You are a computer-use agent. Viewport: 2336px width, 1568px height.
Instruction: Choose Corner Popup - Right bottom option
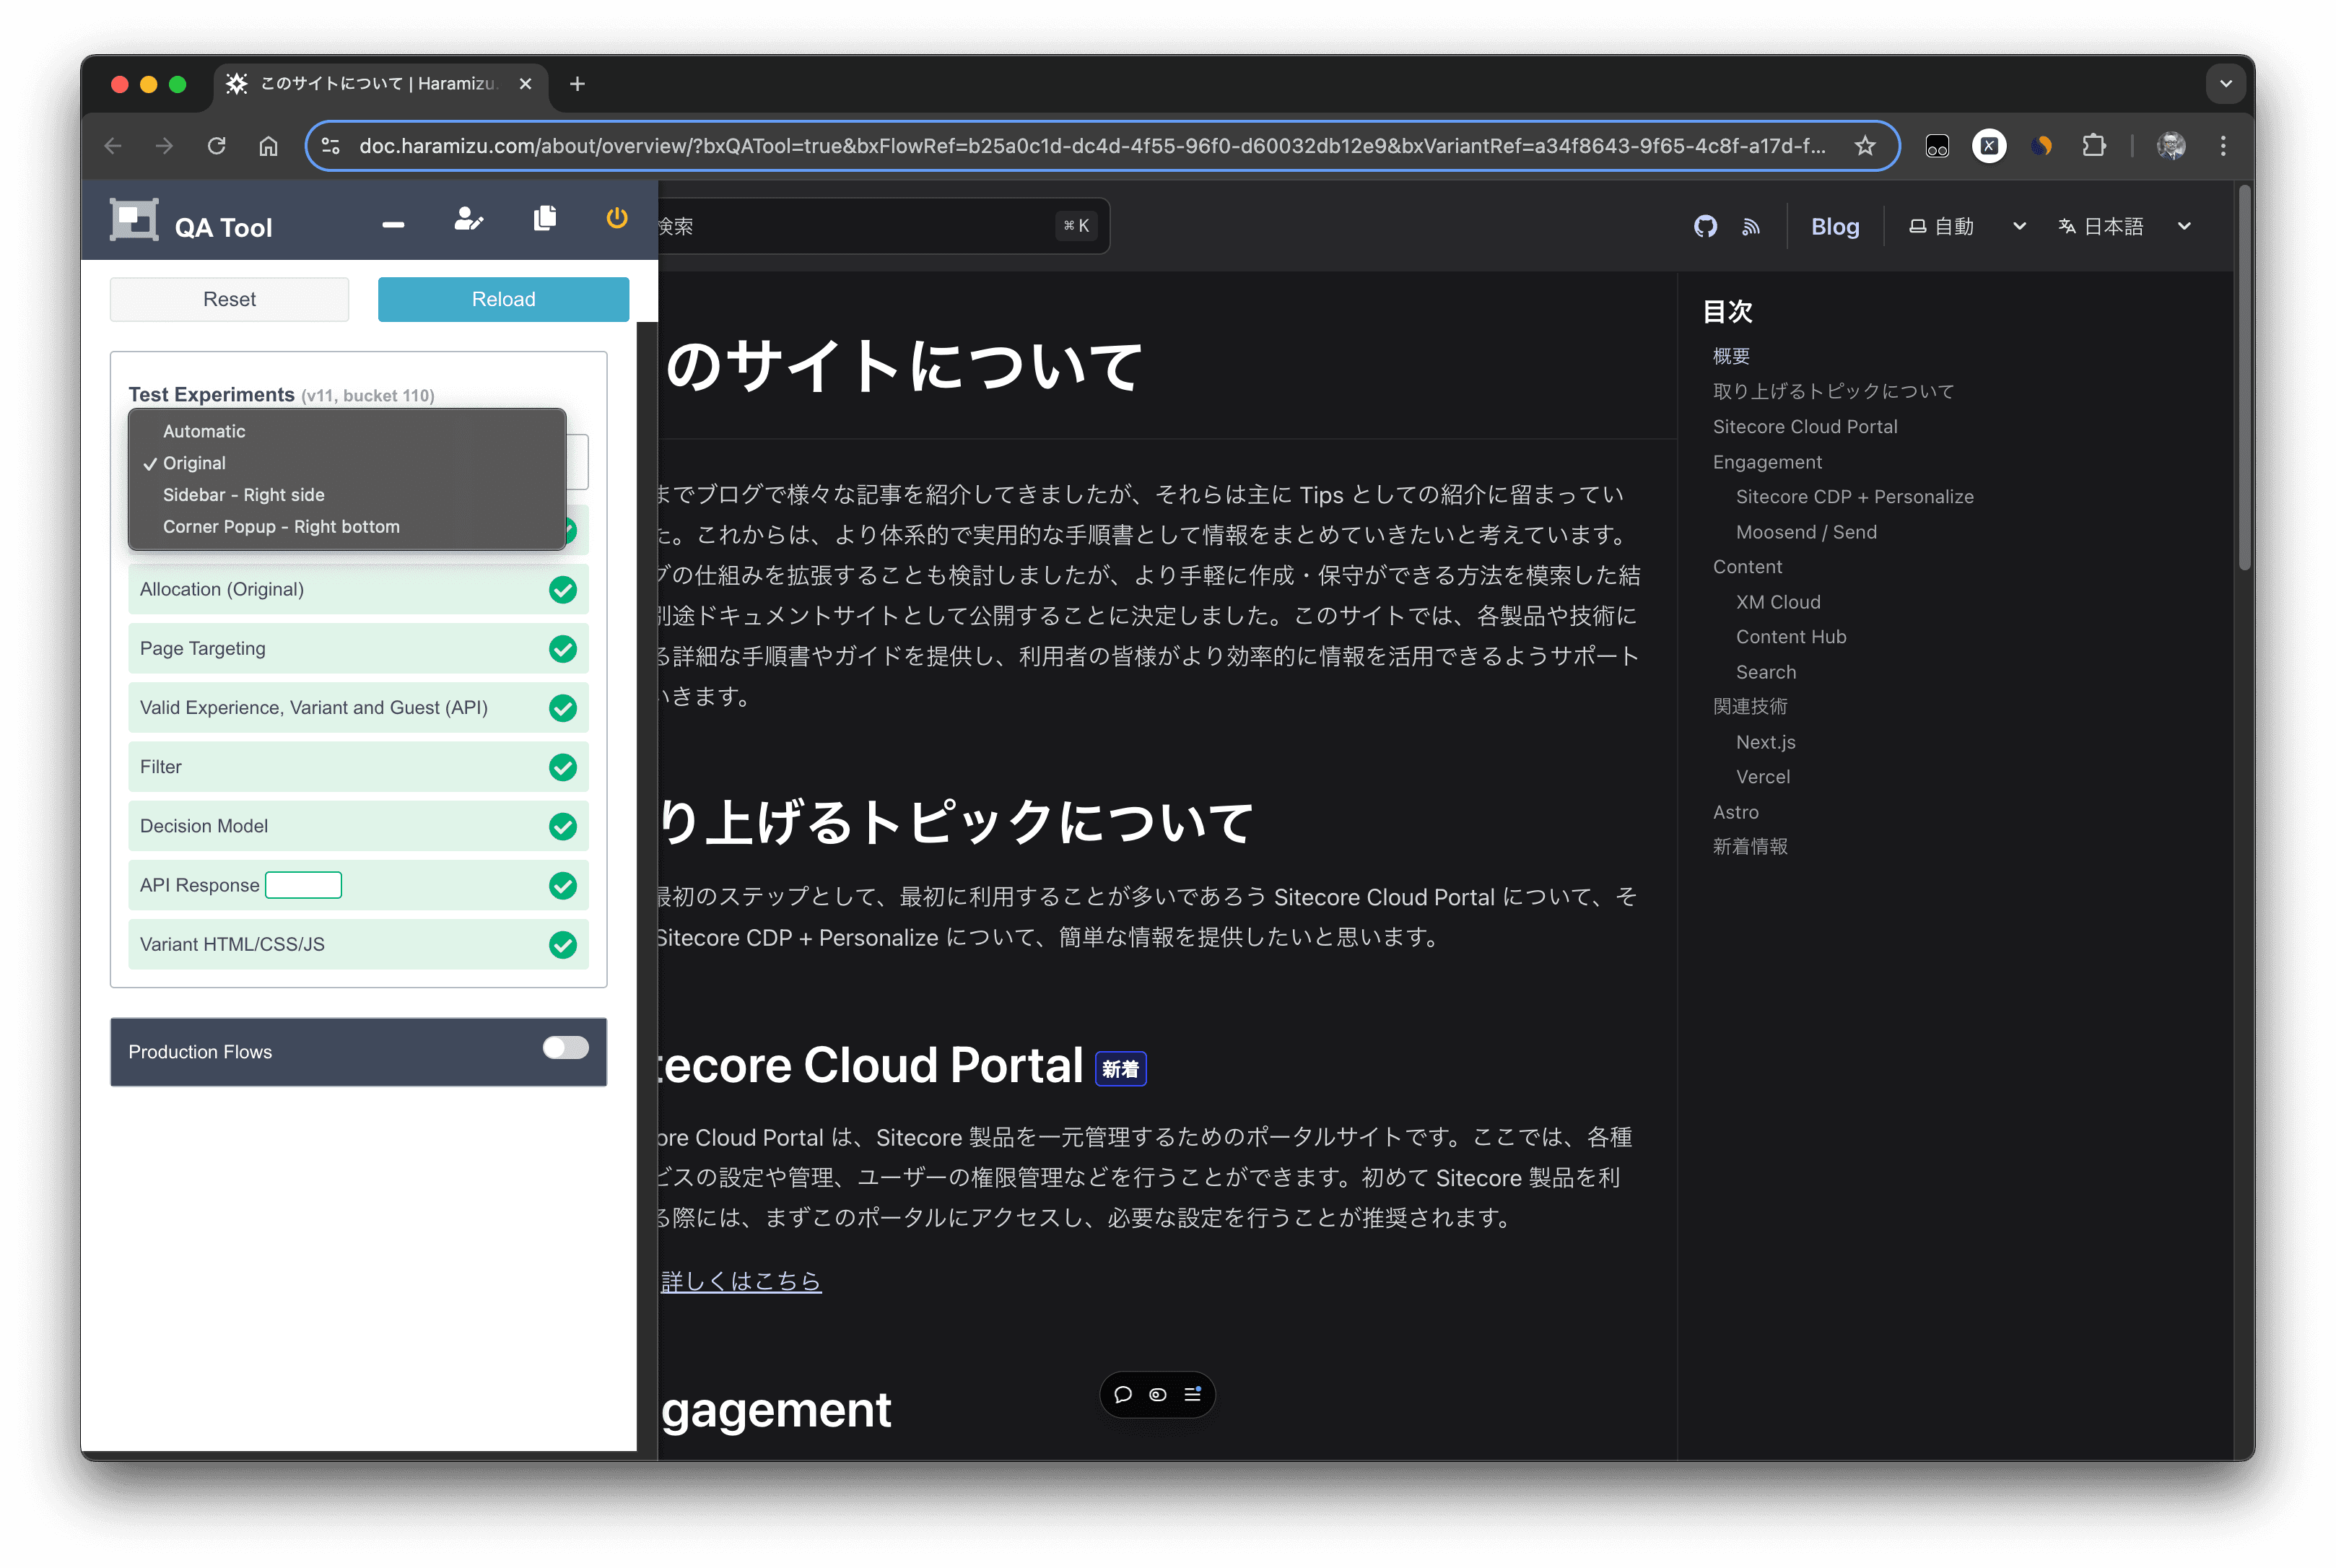coord(281,527)
